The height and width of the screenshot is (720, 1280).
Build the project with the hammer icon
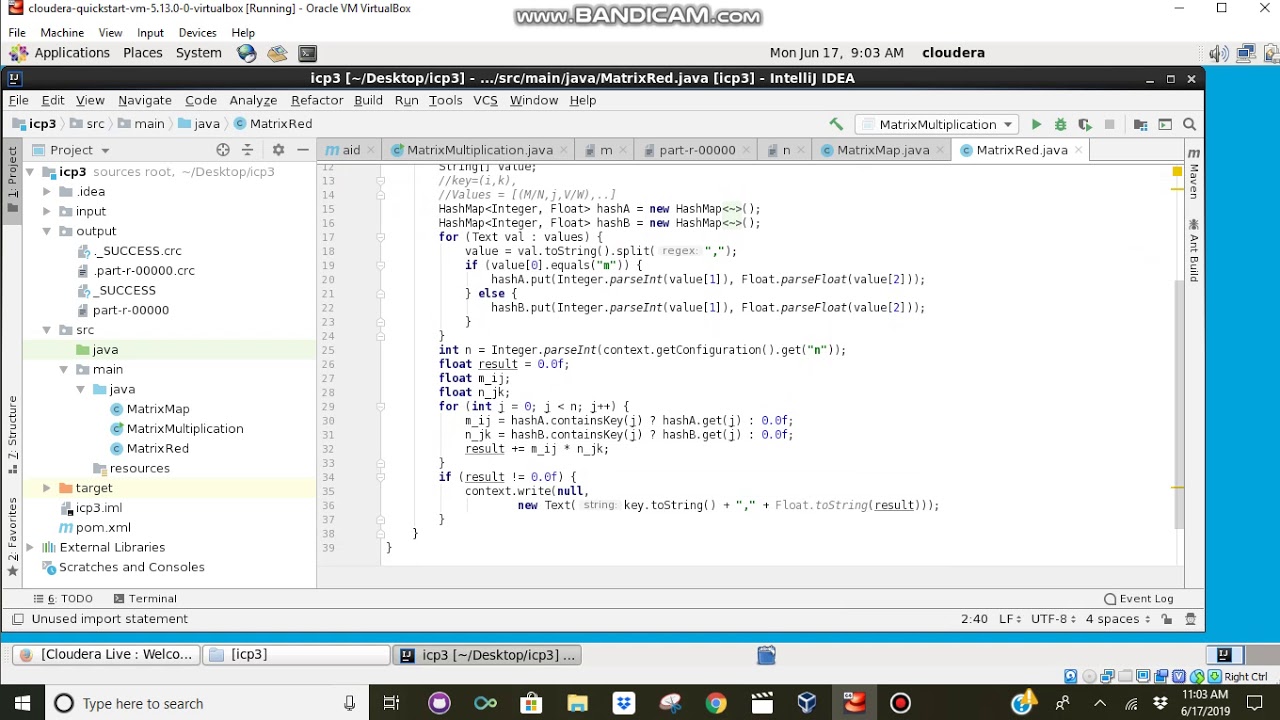(x=835, y=124)
